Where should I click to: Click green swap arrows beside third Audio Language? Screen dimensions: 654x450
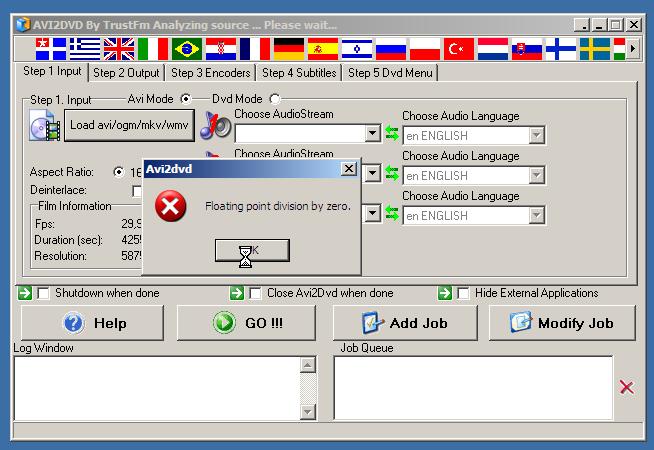click(392, 213)
